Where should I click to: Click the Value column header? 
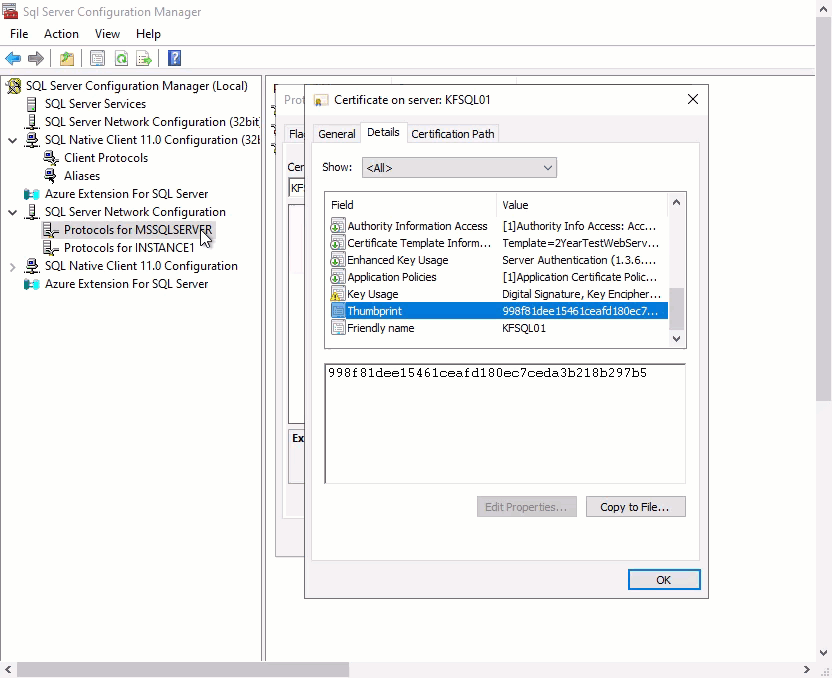pyautogui.click(x=582, y=205)
